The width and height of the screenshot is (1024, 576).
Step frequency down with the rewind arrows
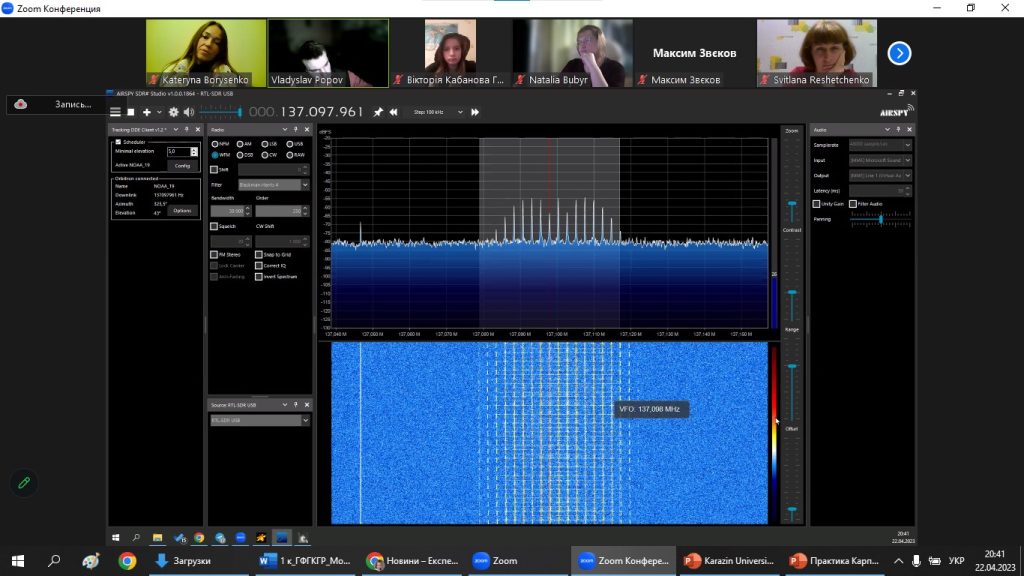tap(393, 112)
